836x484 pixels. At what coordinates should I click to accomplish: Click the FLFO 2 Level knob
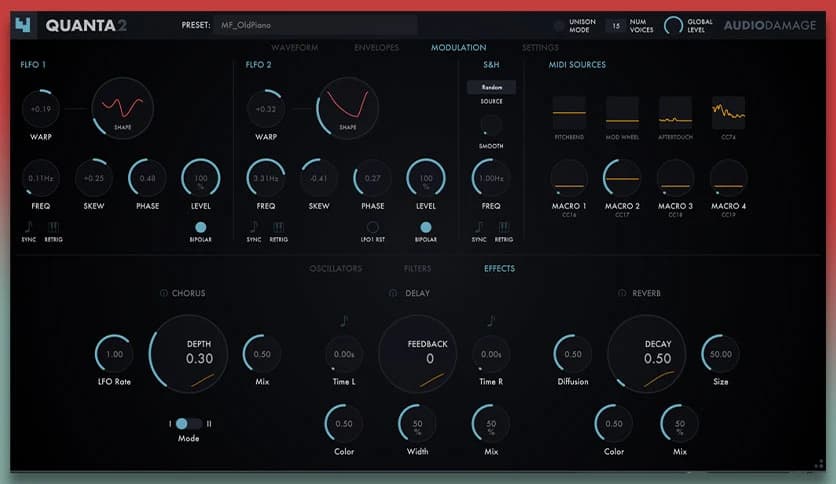point(425,178)
